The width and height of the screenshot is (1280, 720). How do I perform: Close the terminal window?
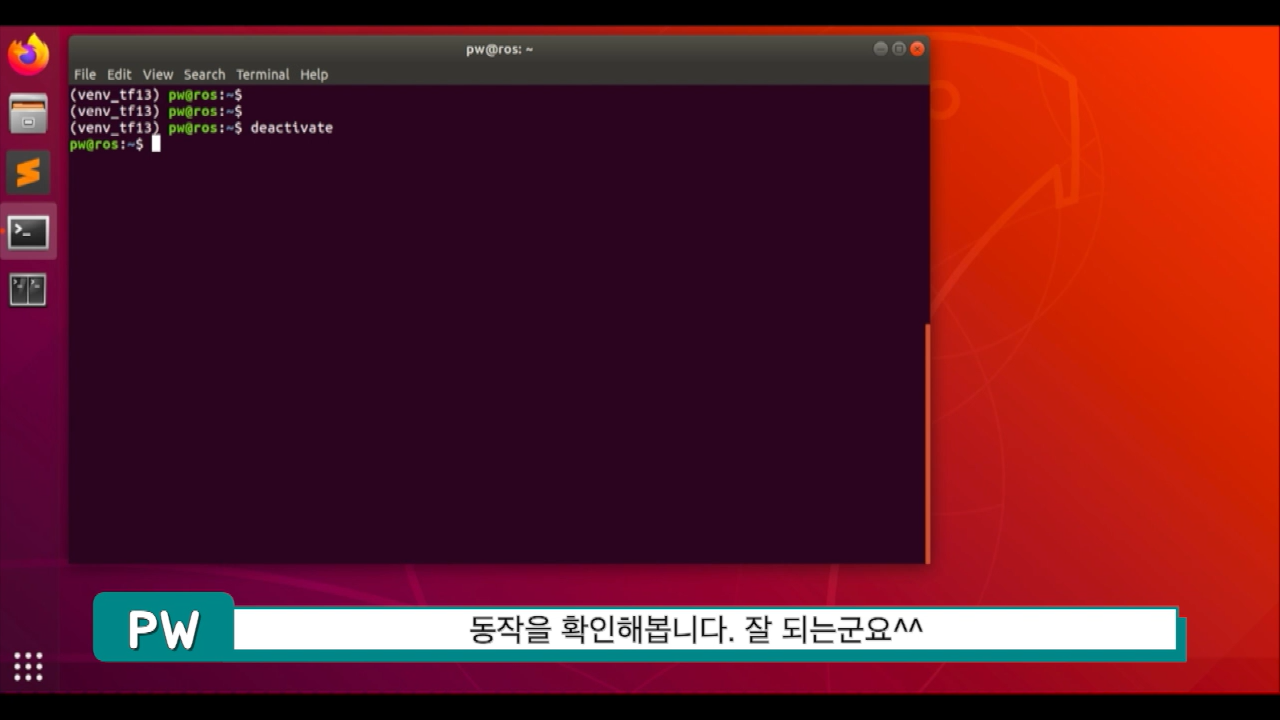pos(917,49)
